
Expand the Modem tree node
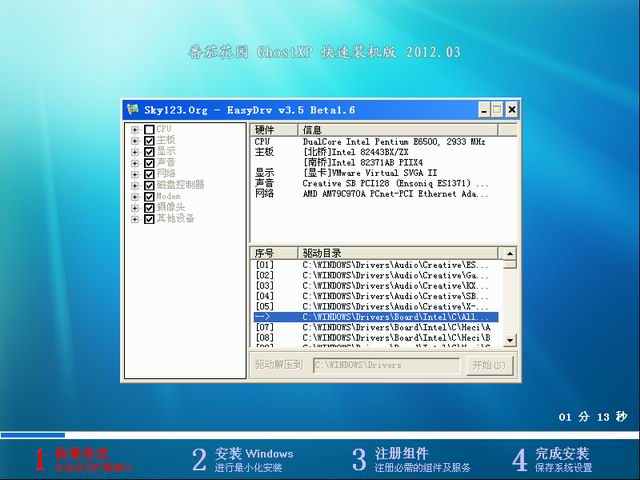point(135,197)
